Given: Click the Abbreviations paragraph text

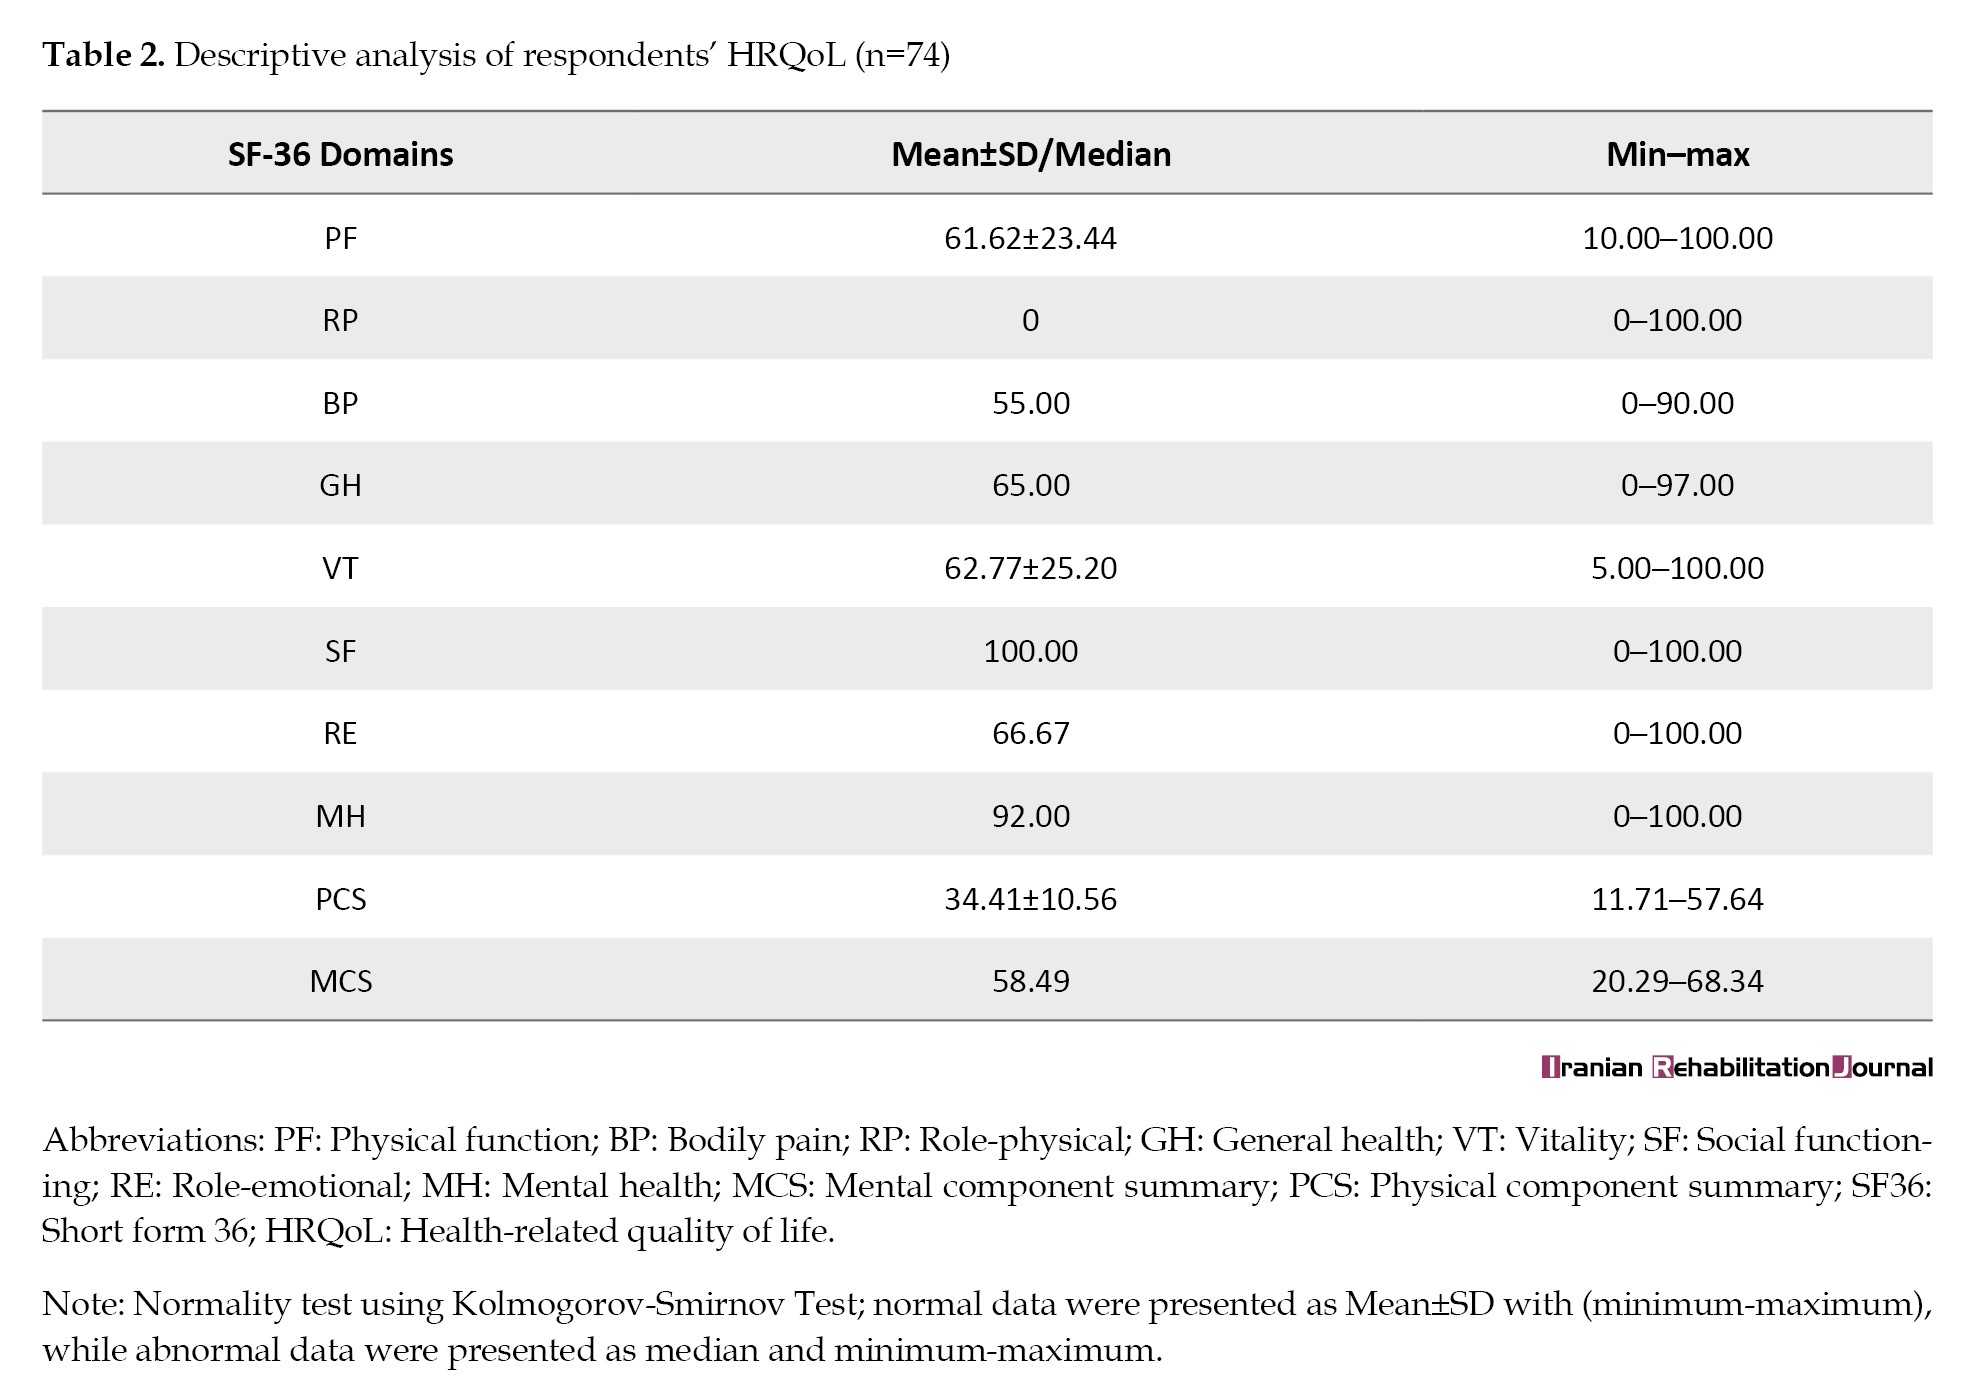Looking at the screenshot, I should tap(987, 1185).
